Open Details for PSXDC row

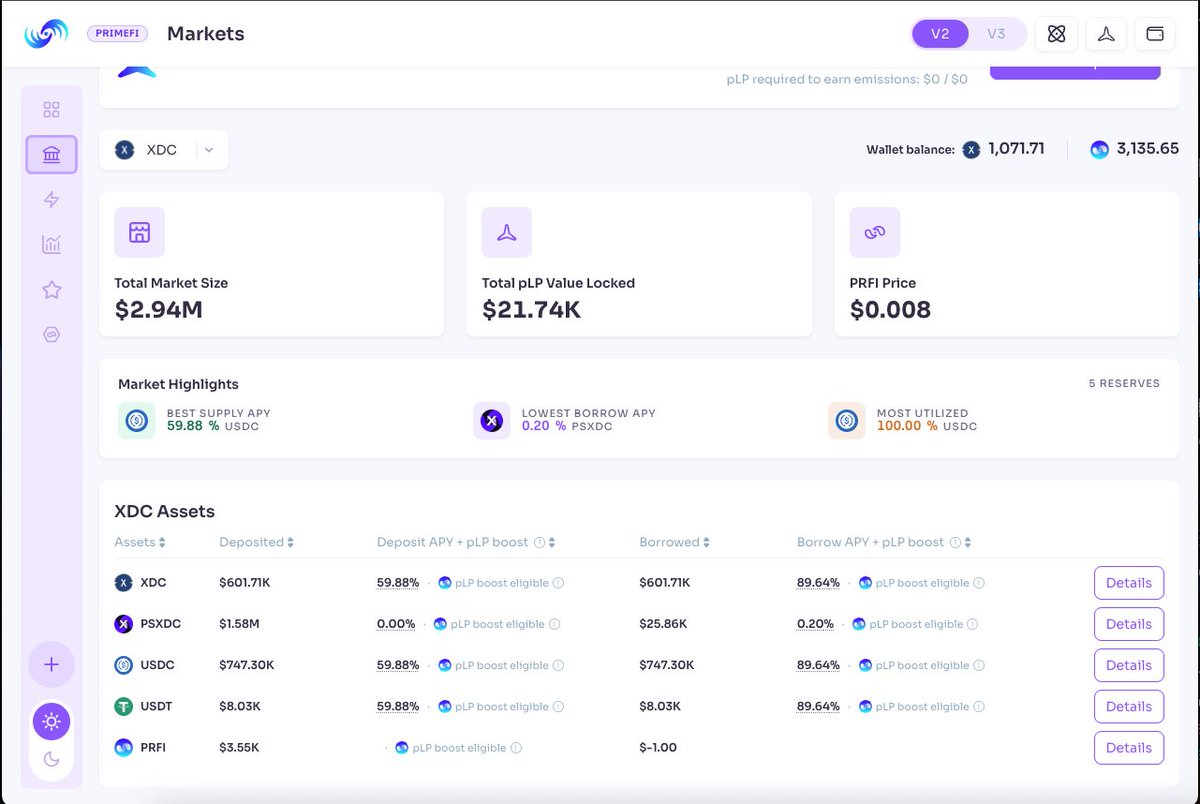point(1129,624)
